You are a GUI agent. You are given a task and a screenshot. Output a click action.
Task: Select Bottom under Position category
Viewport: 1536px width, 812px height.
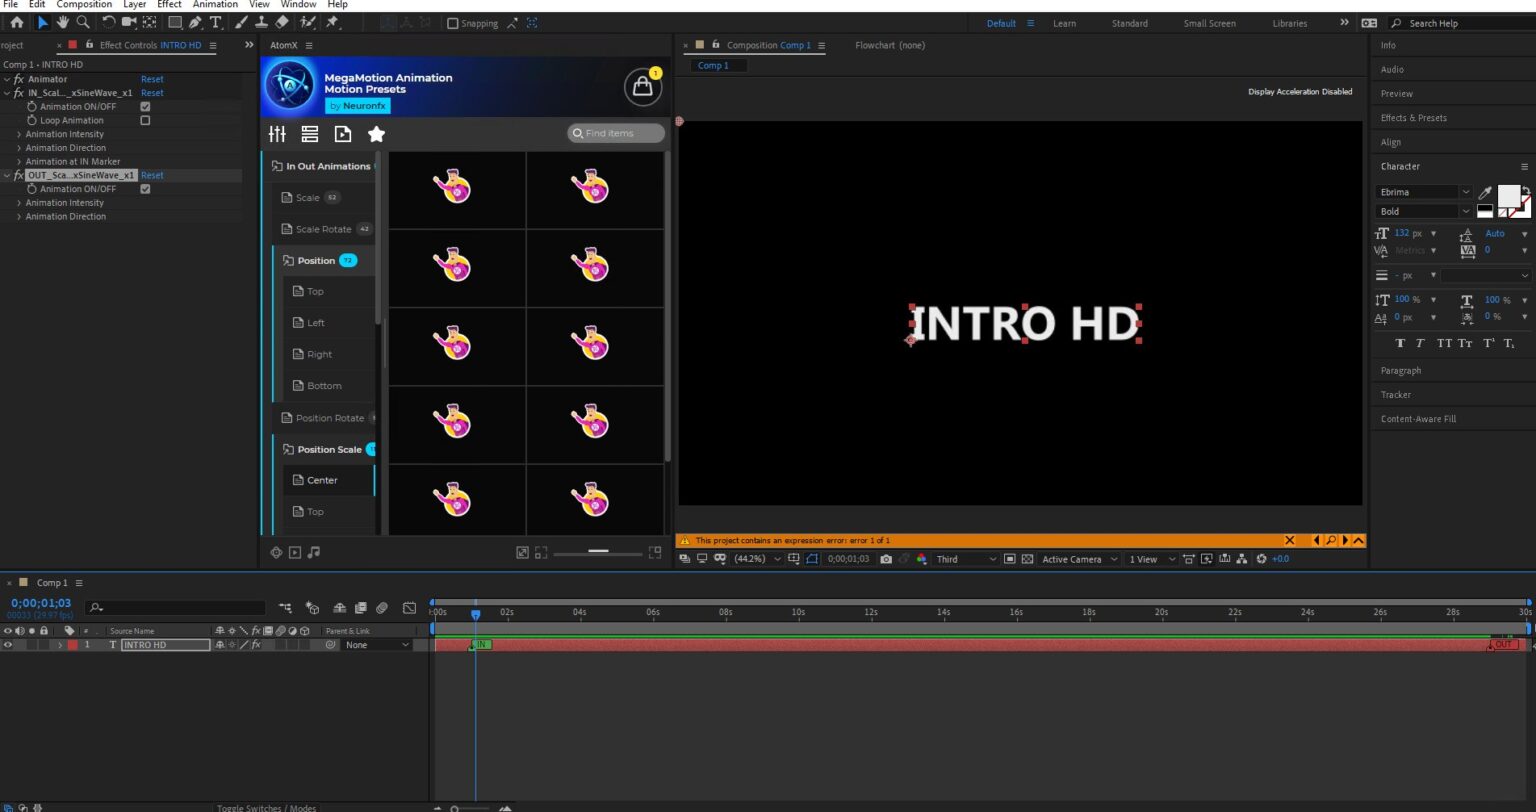pyautogui.click(x=324, y=385)
